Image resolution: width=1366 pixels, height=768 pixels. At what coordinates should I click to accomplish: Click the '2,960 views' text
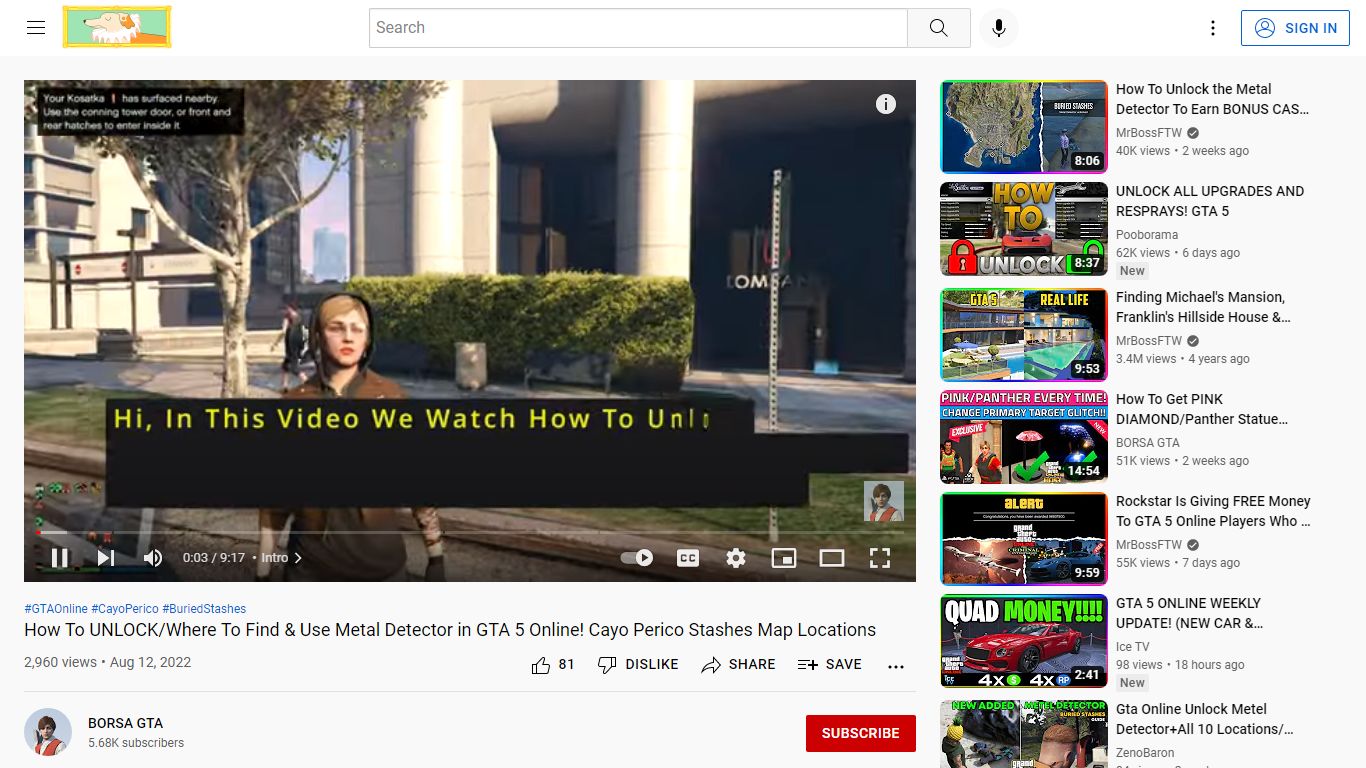60,662
